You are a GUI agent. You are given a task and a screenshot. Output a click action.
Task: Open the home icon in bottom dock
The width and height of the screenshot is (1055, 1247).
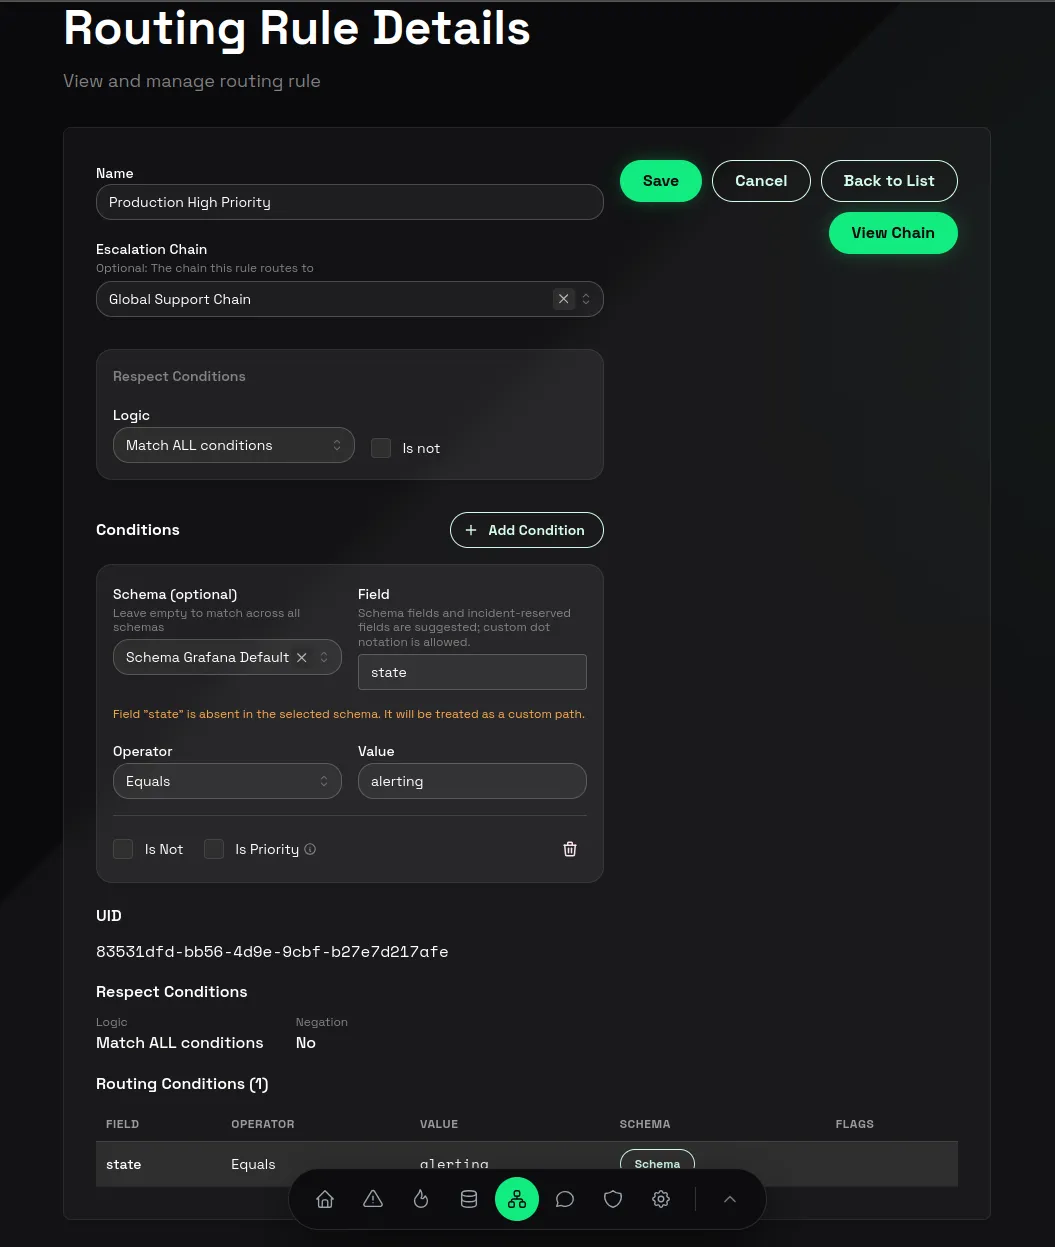point(325,1199)
